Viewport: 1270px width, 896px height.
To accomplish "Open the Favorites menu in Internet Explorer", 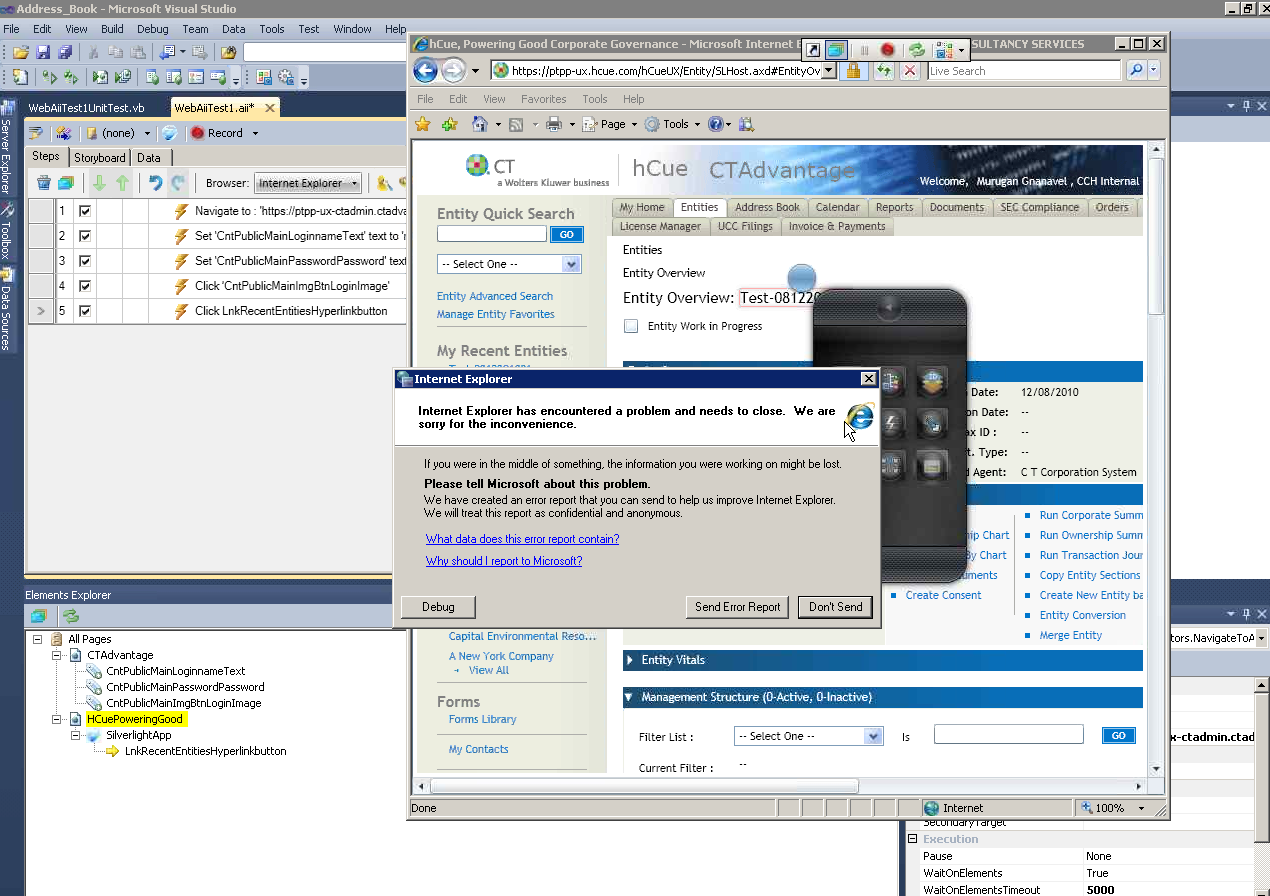I will pos(543,99).
